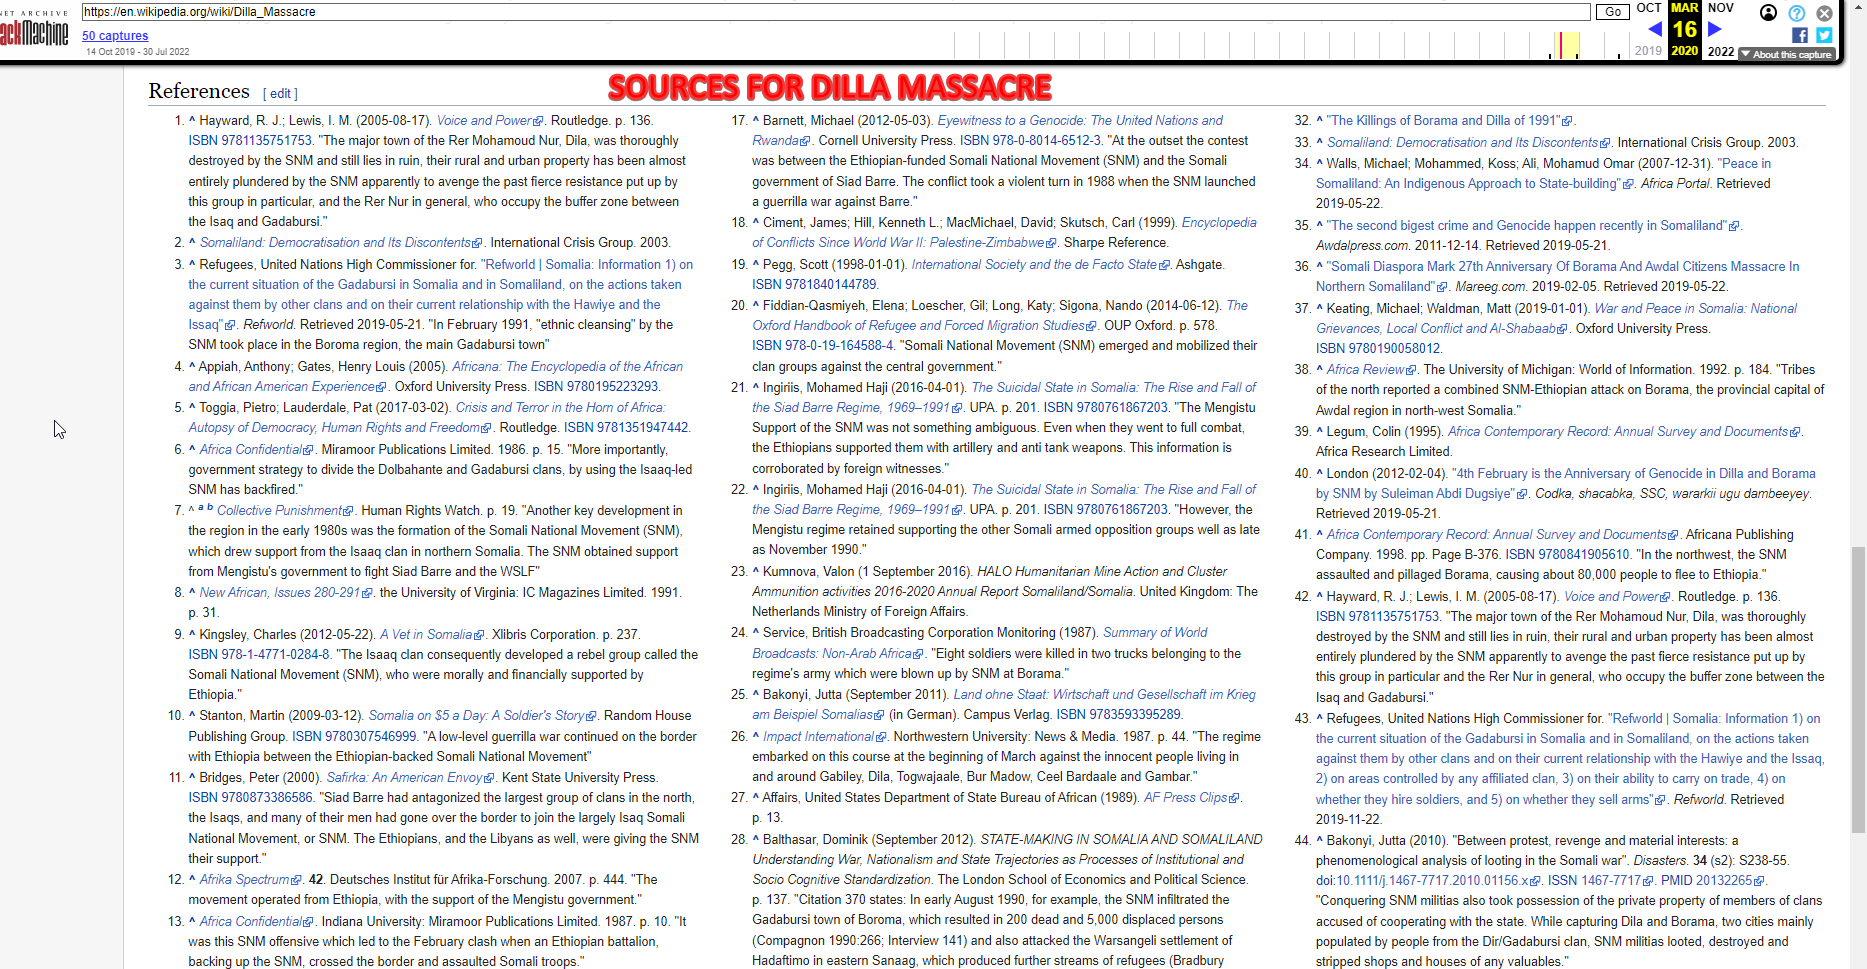Open 'Safirka: An American Envoy' link

click(x=410, y=778)
